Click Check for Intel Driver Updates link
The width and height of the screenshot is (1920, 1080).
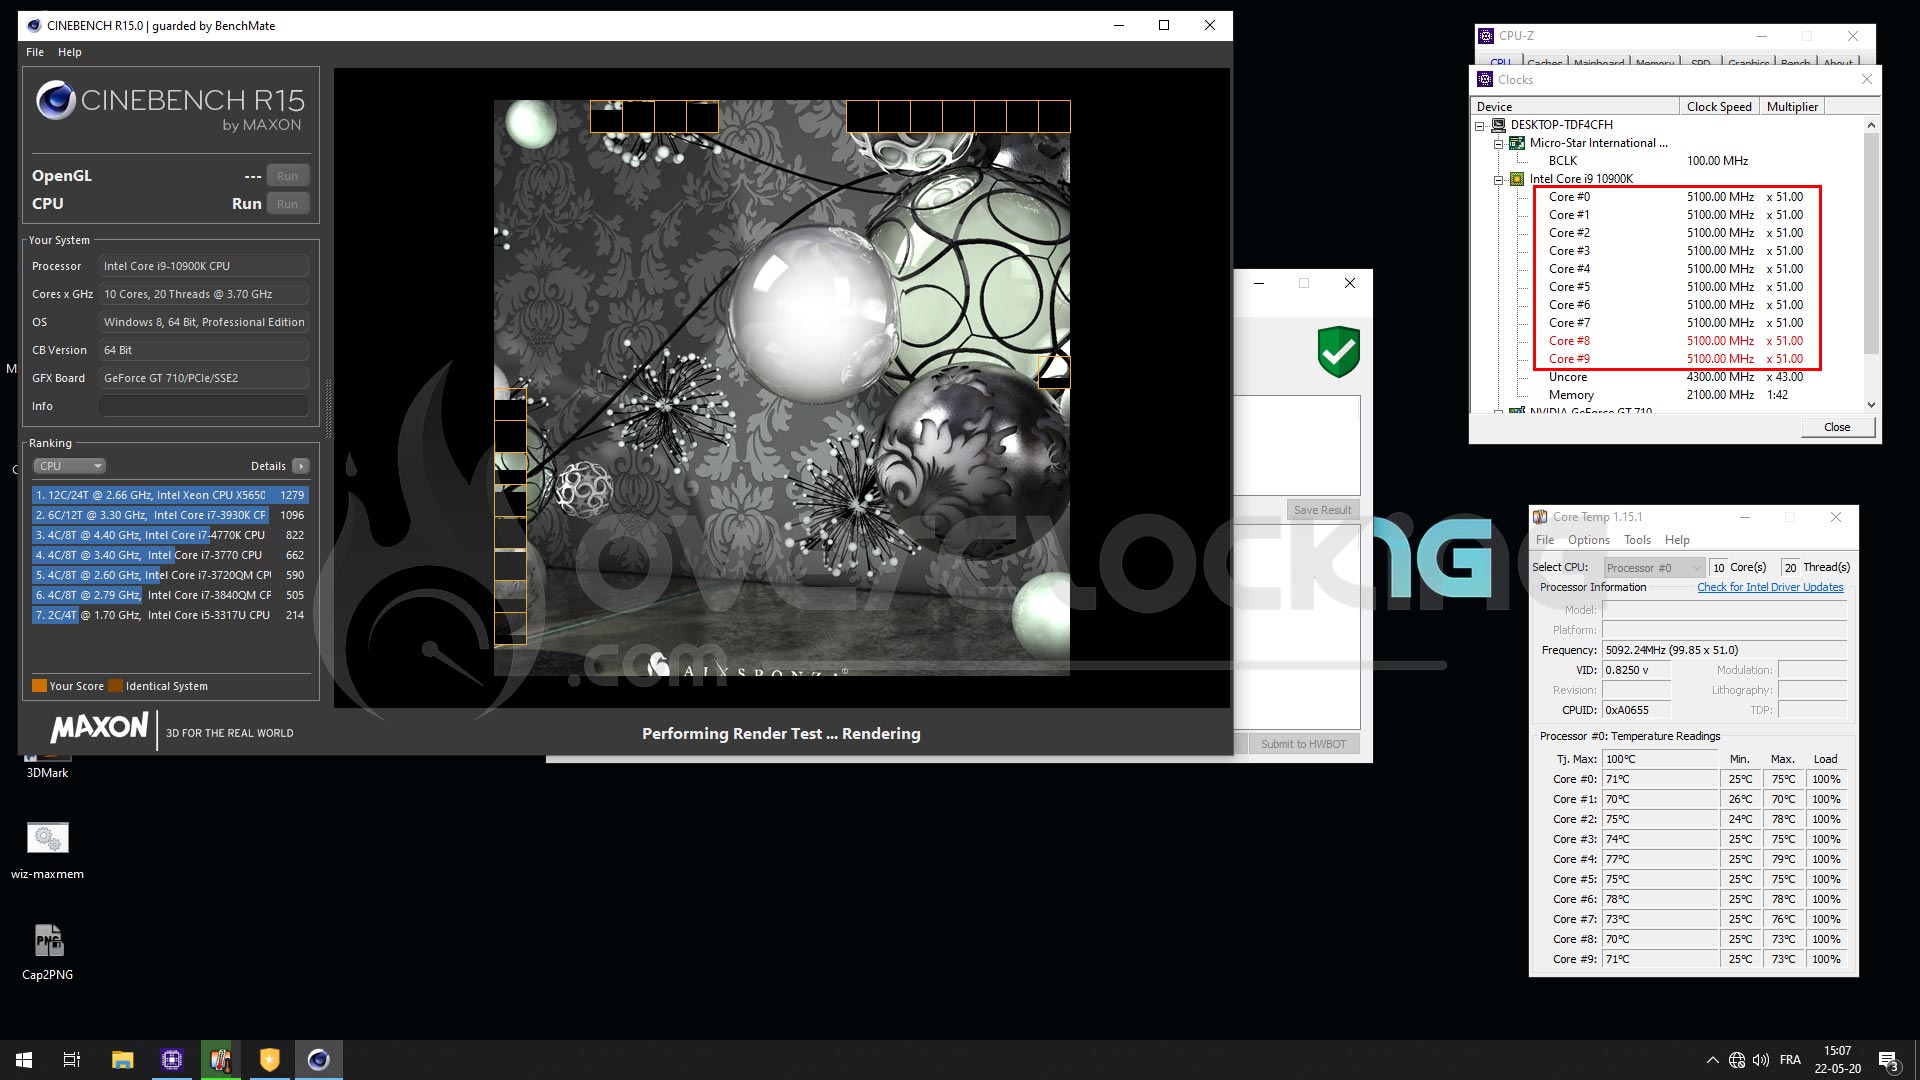[1770, 587]
